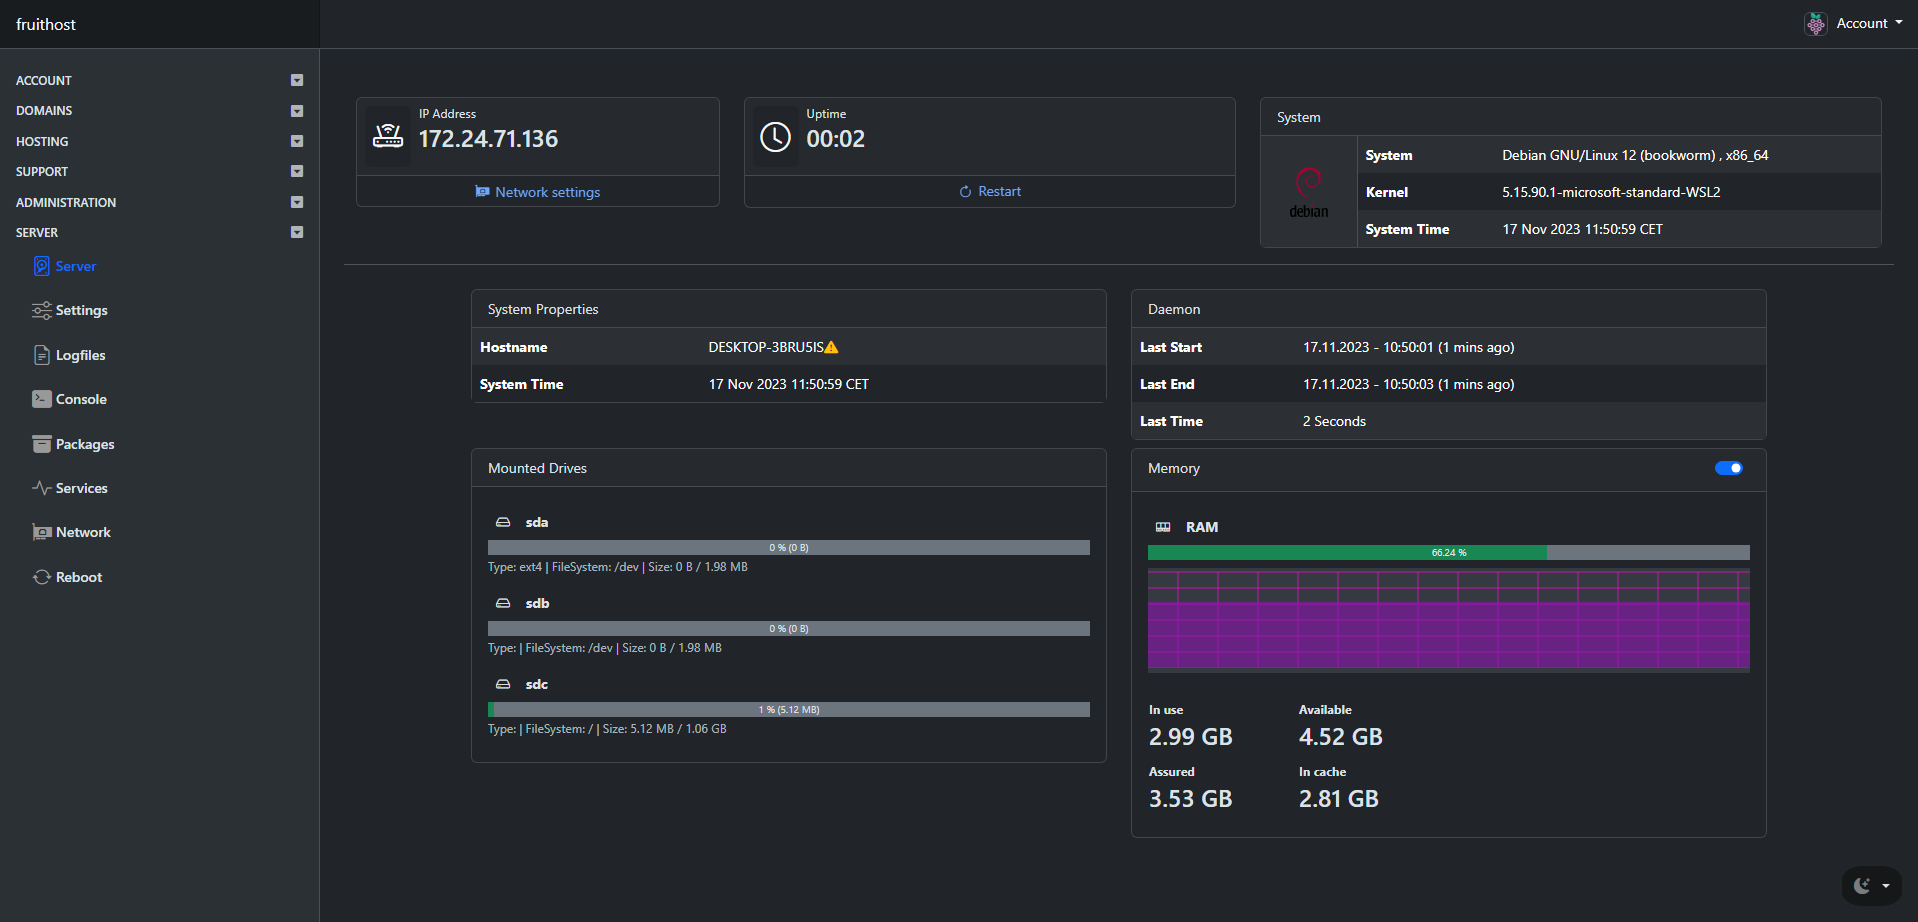Screen dimensions: 1918x922
Task: Click the Services activity icon
Action: 41,488
